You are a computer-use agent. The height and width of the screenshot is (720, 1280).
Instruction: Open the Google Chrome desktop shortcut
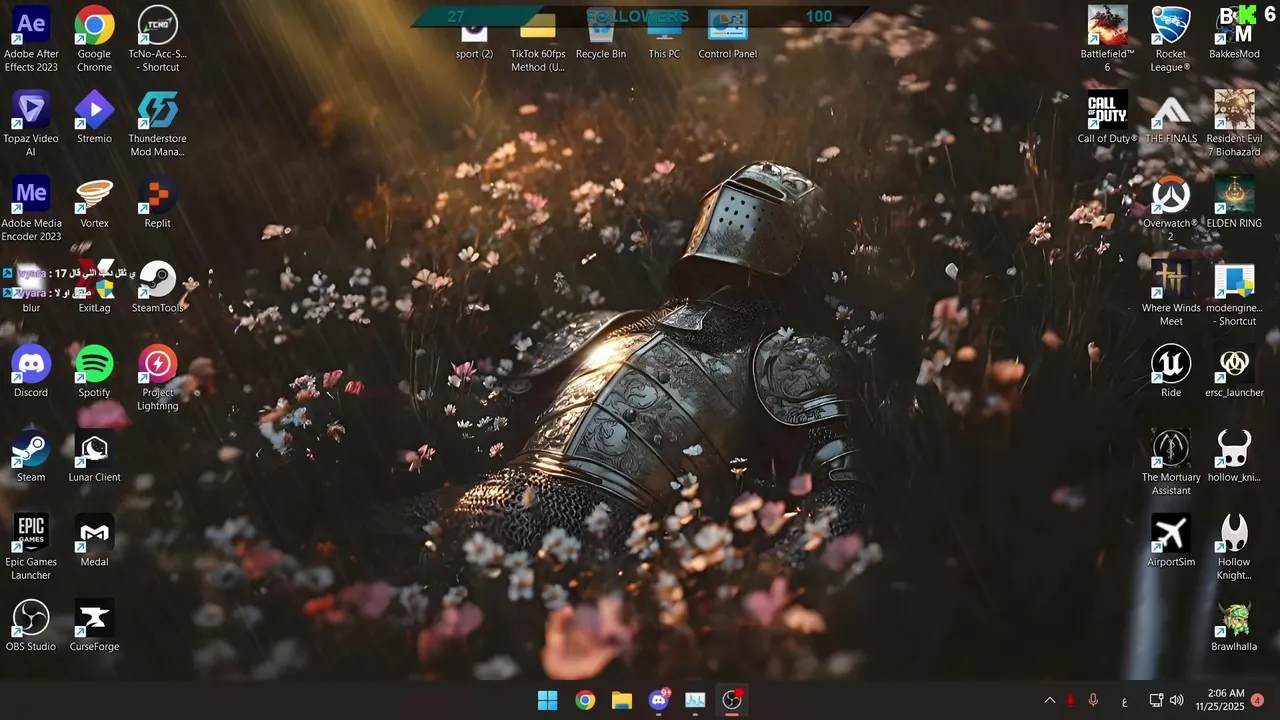point(94,40)
